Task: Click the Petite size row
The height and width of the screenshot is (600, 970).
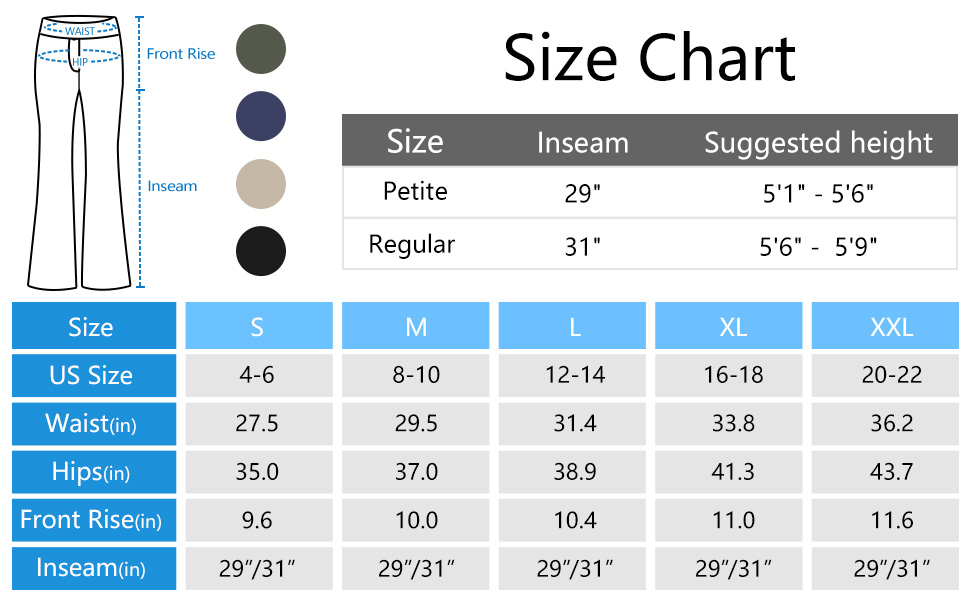Action: [416, 192]
